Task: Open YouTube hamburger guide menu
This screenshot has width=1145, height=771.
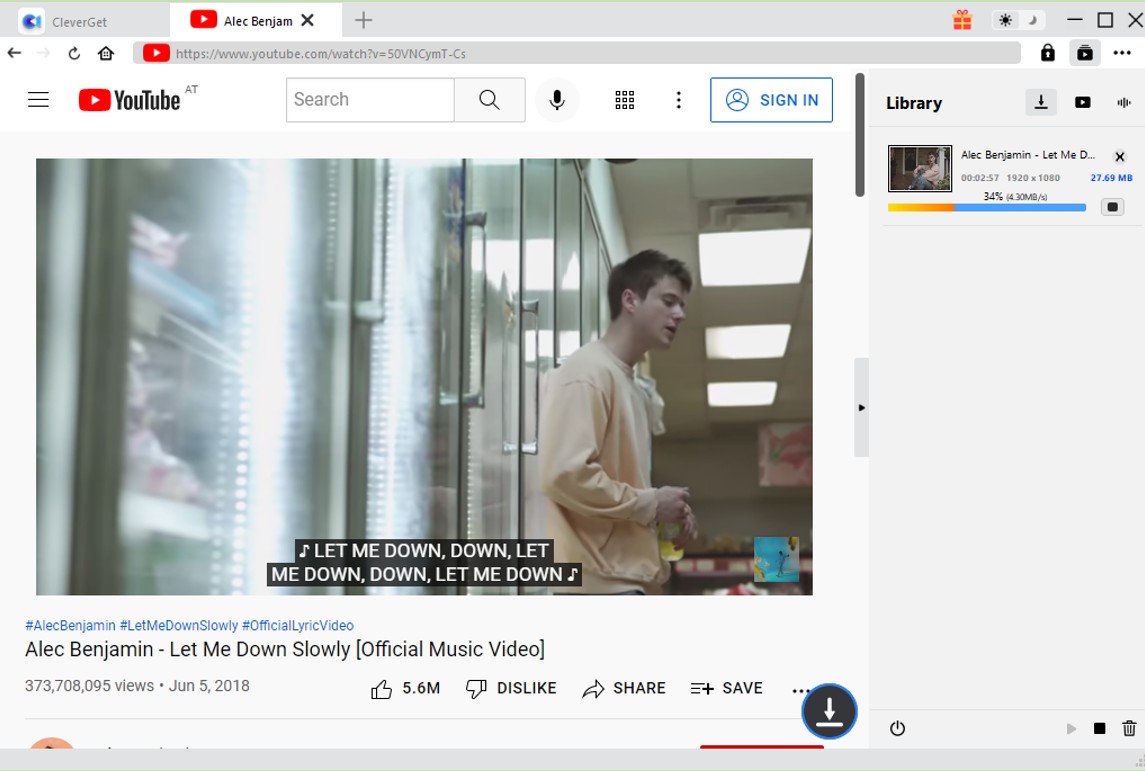Action: [x=38, y=99]
